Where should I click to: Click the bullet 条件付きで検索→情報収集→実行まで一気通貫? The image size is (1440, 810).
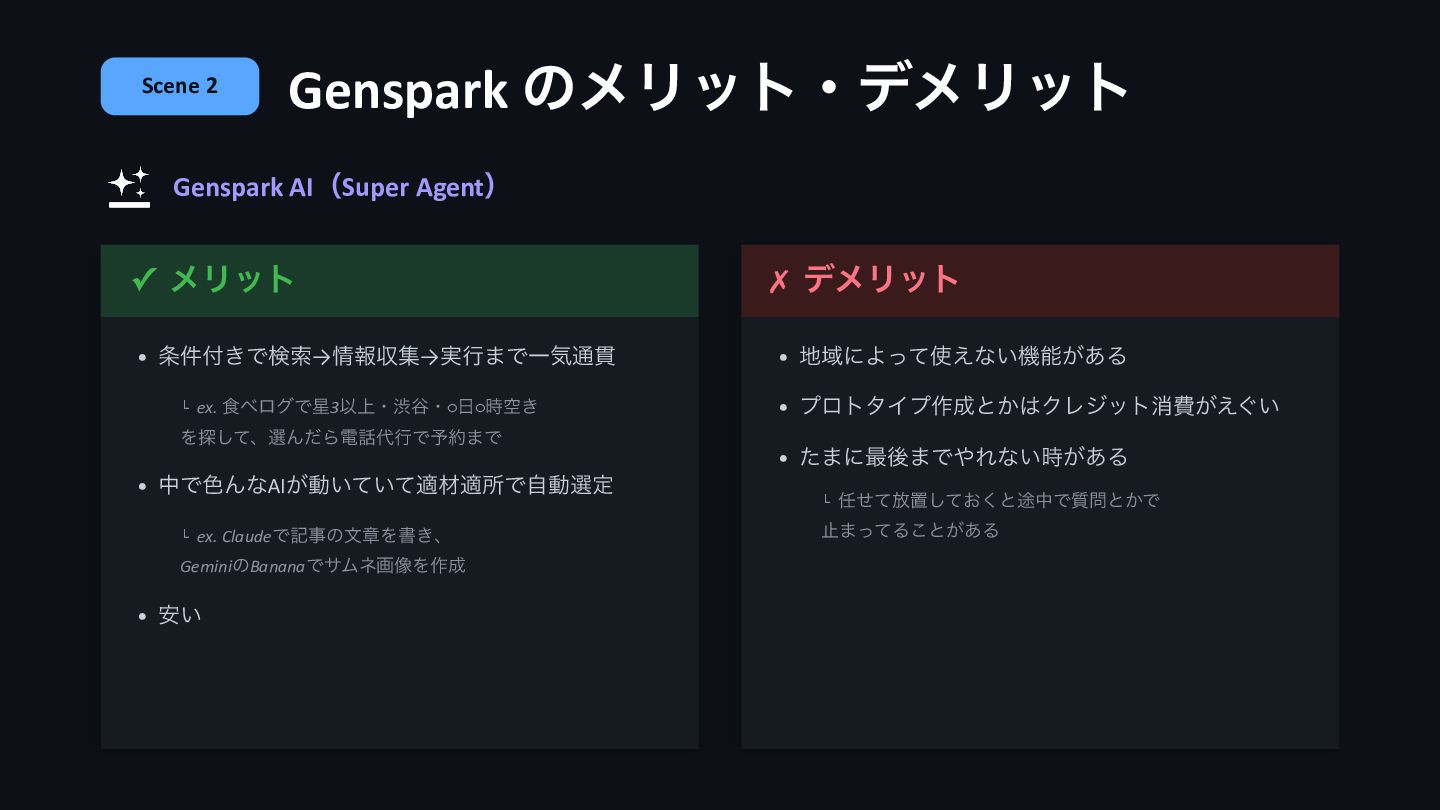(x=387, y=356)
